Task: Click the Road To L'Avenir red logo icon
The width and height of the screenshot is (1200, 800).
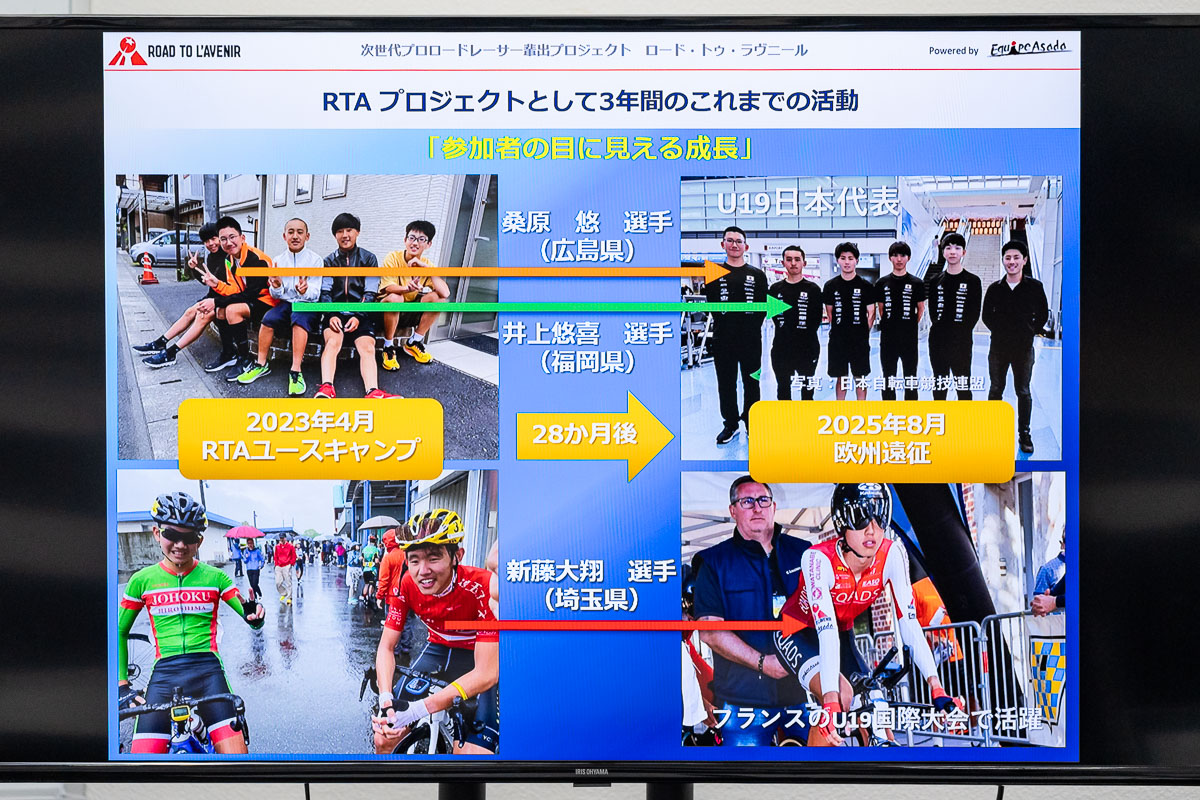Action: click(x=127, y=51)
